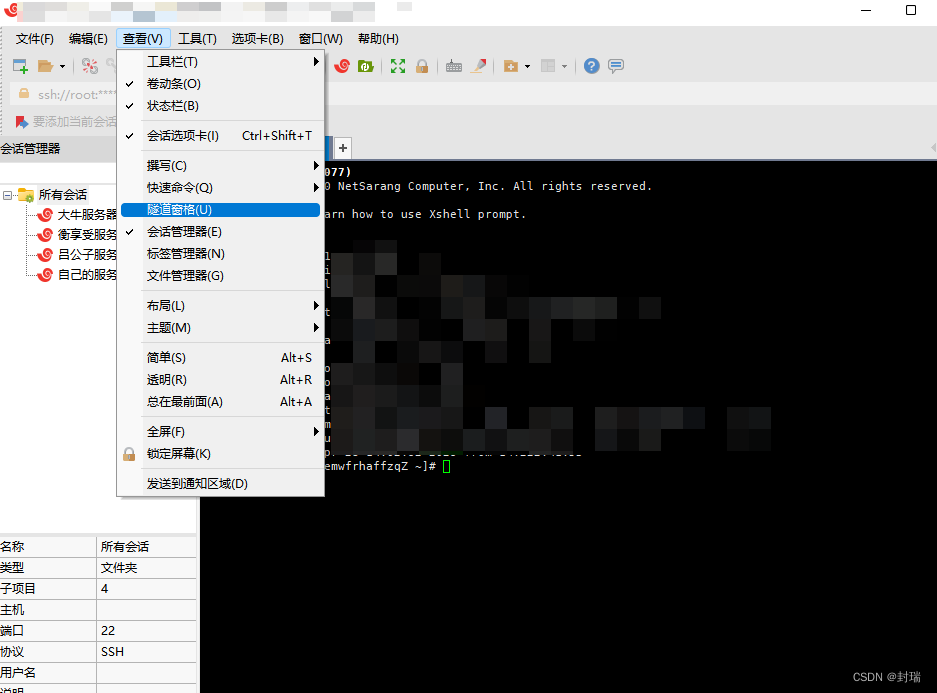Screen dimensions: 937x693
Task: Click the lock icon in address bar
Action: pos(23,95)
